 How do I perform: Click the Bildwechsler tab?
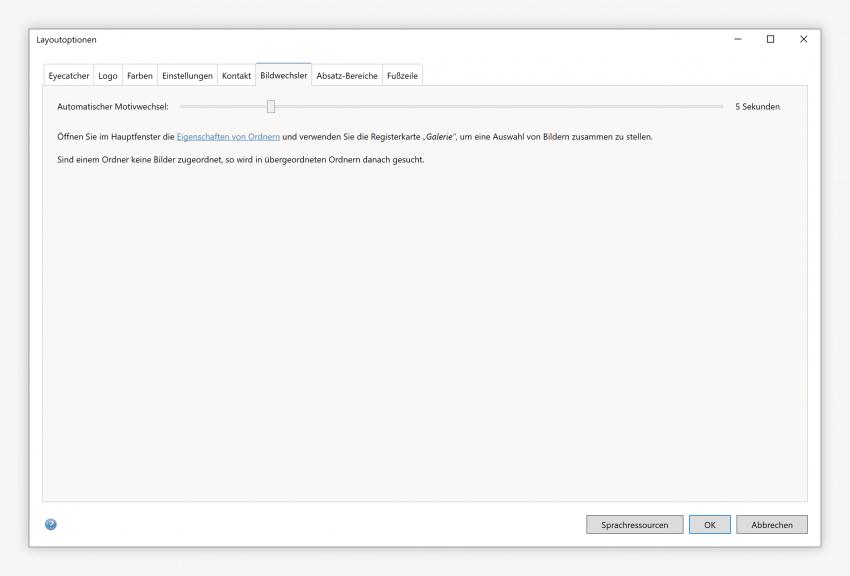point(284,75)
